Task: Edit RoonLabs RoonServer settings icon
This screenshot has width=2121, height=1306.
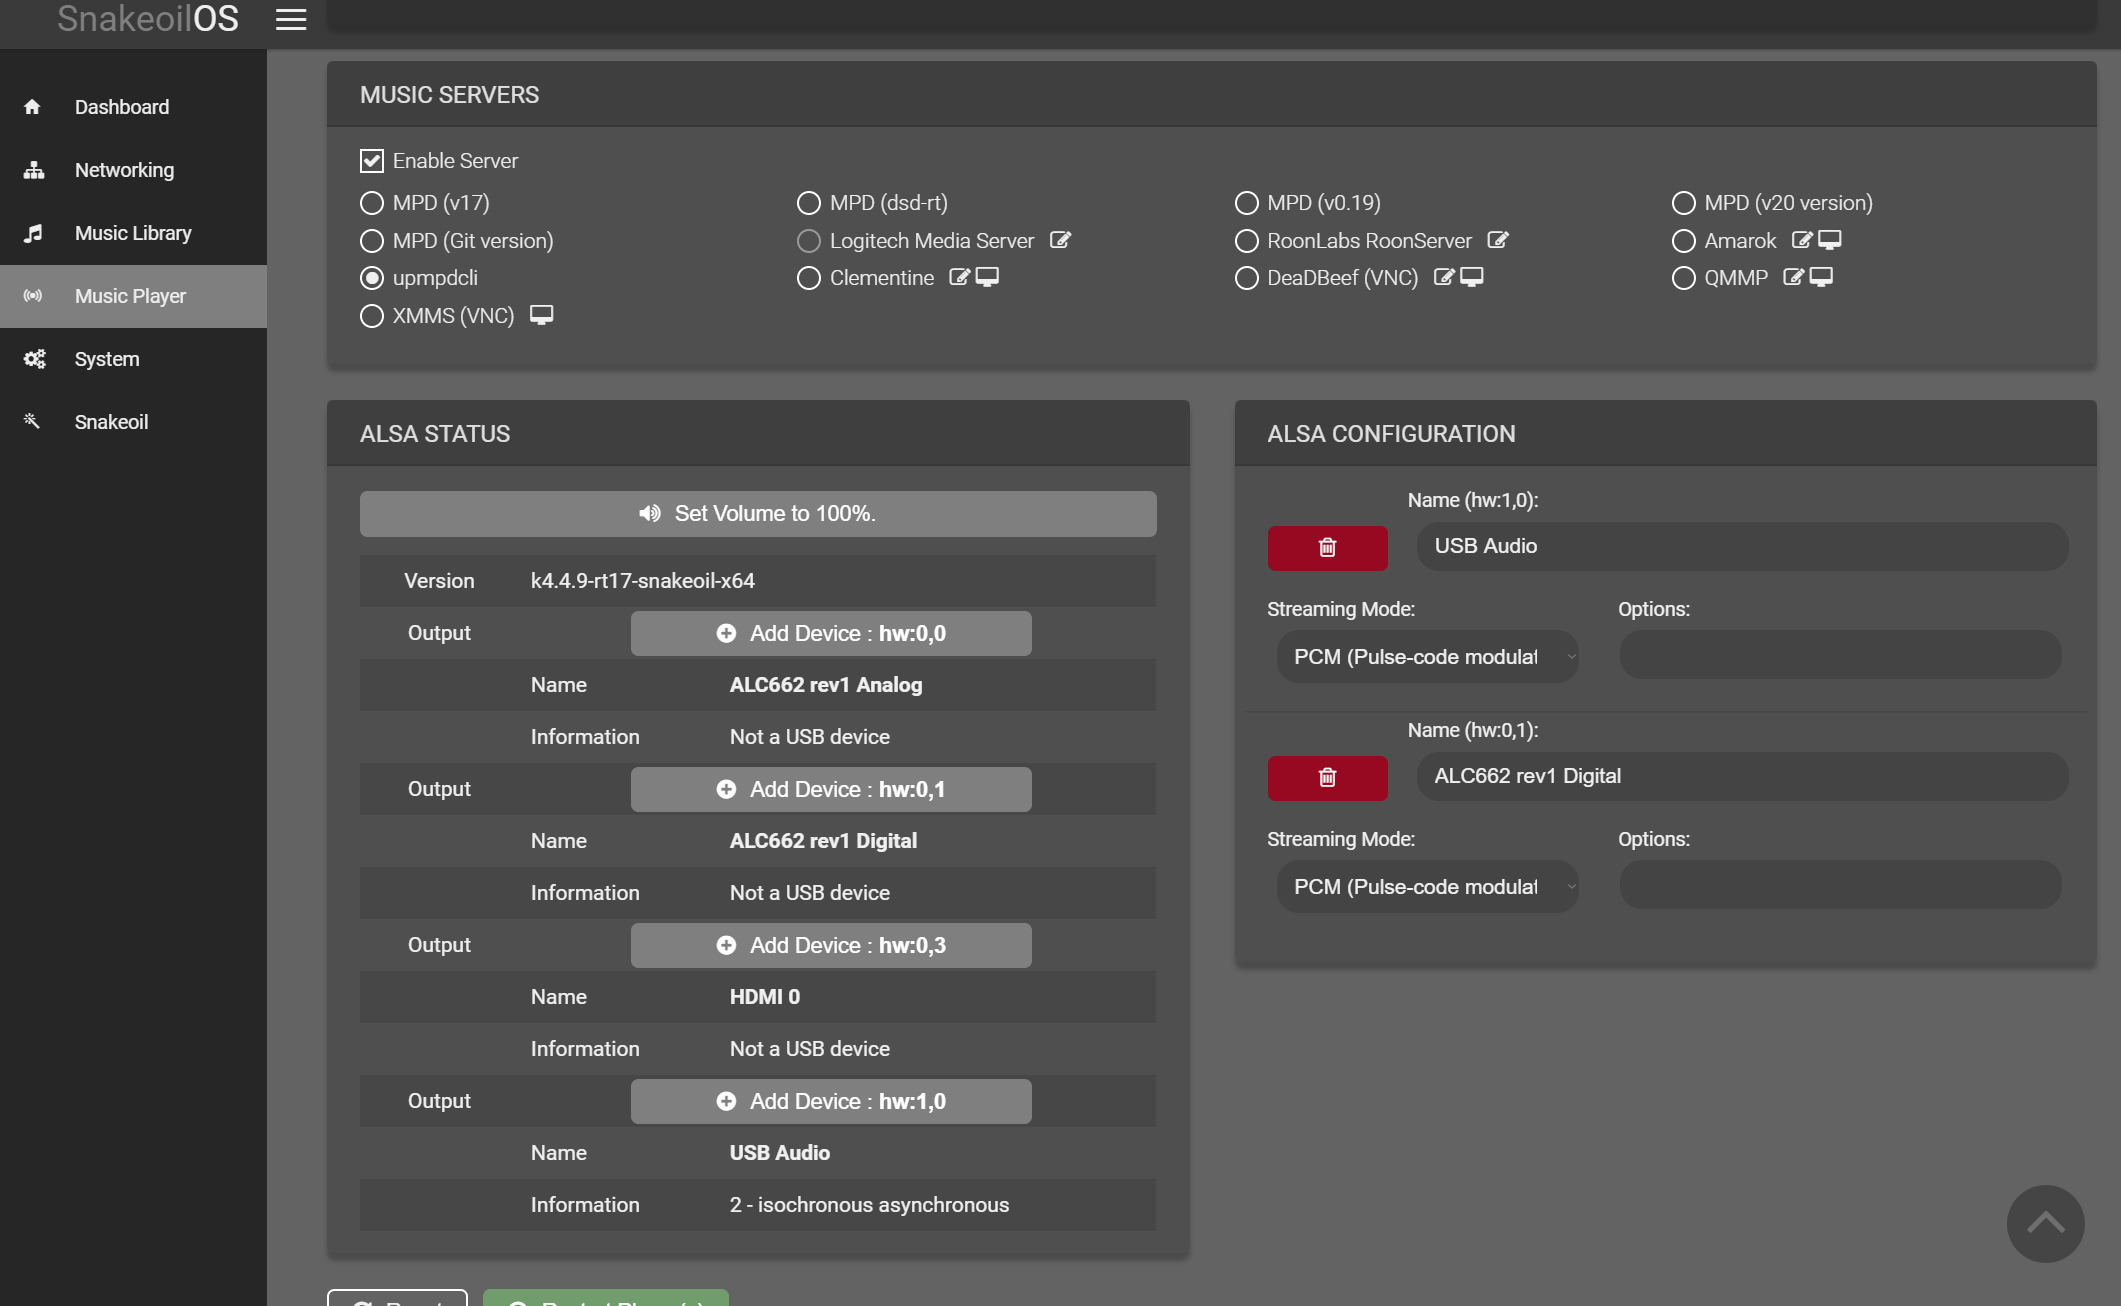Action: tap(1498, 240)
